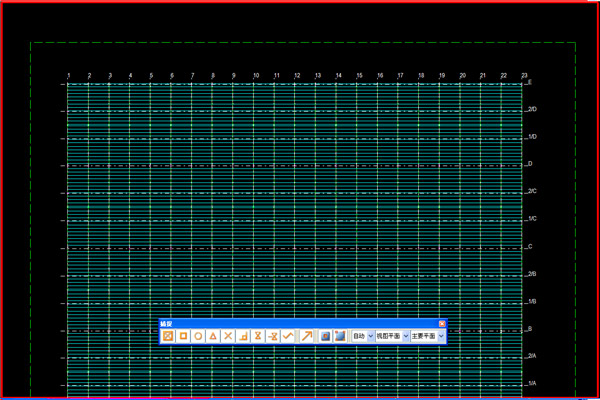Click the diagonal arrow snap icon
Screen dimensions: 600x400
[307, 336]
